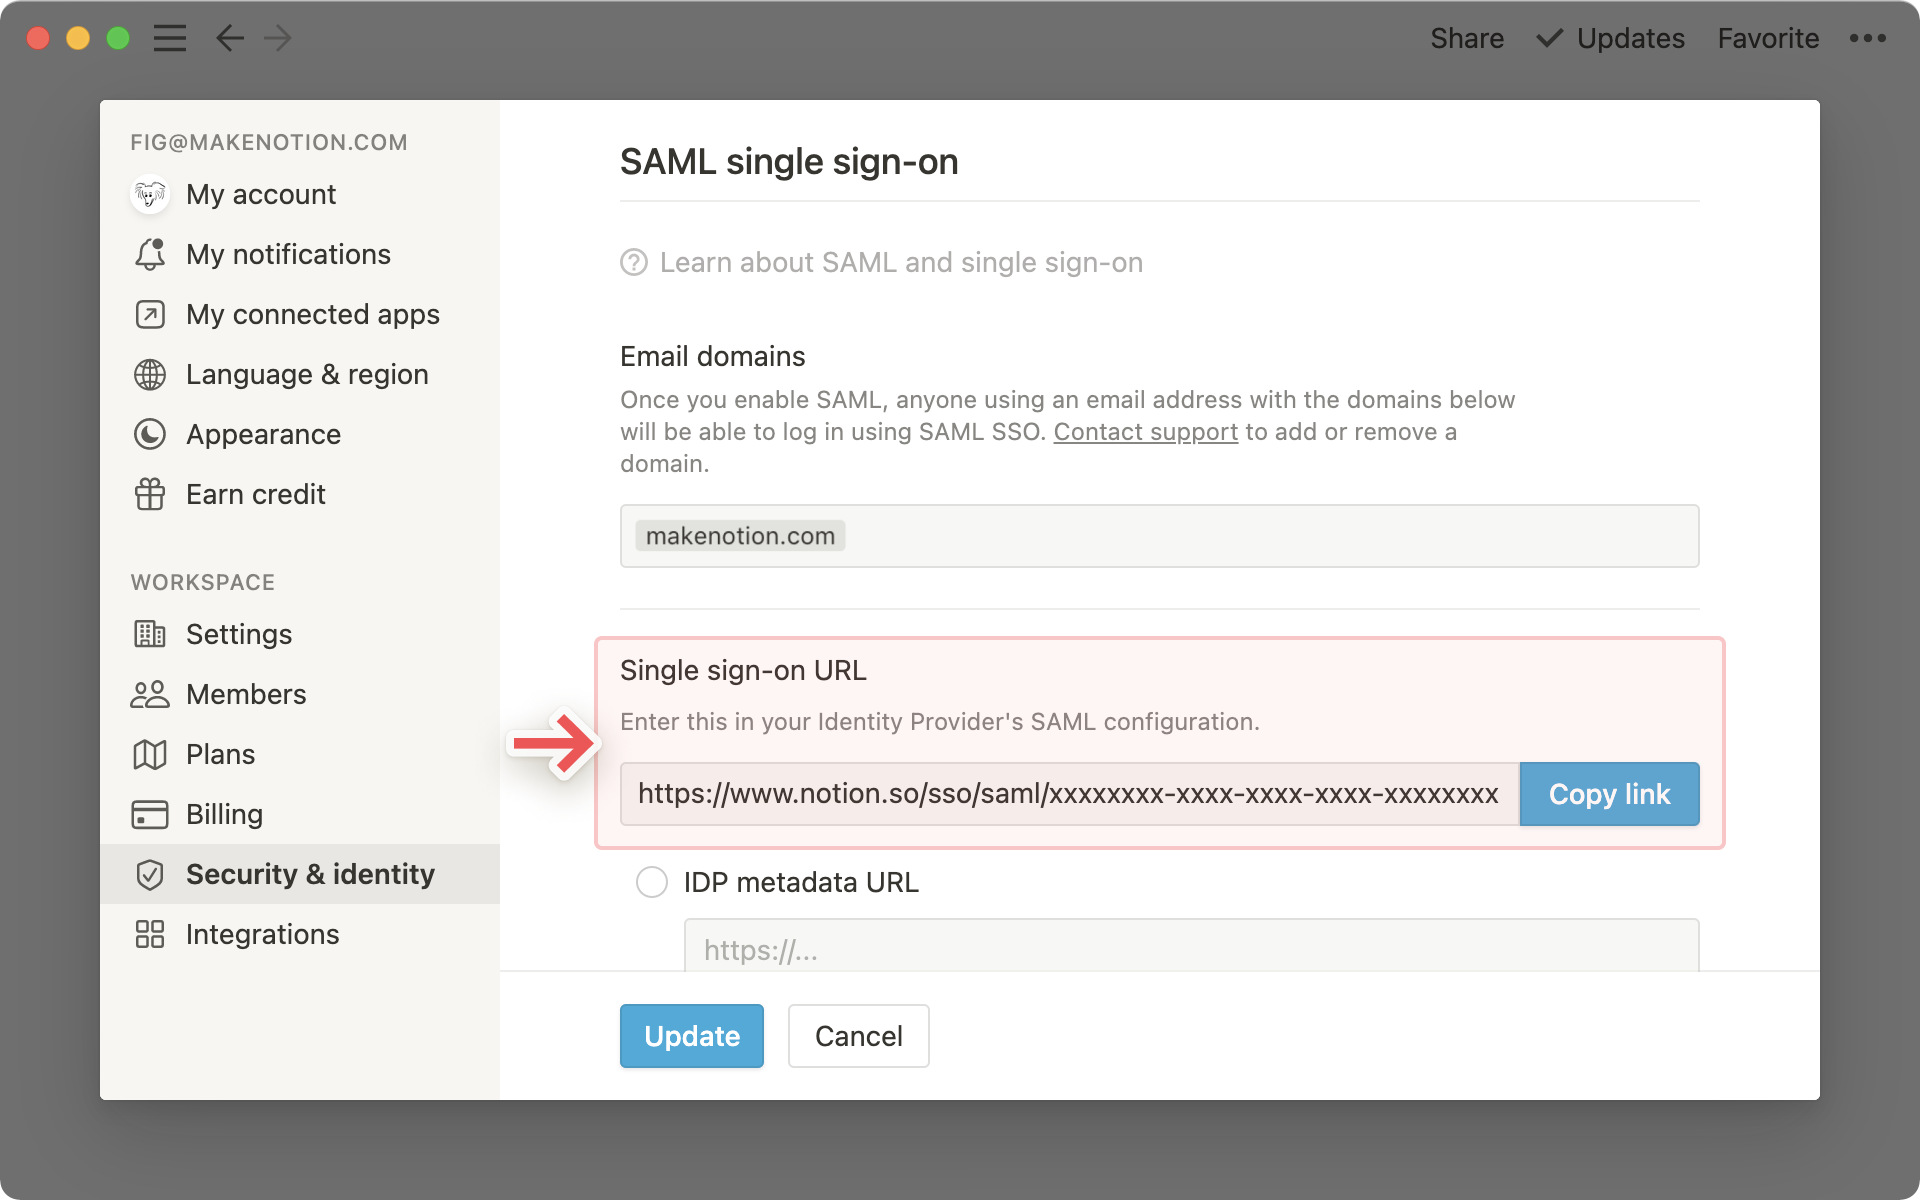This screenshot has width=1920, height=1200.
Task: Click the globe icon for language
Action: tap(150, 374)
